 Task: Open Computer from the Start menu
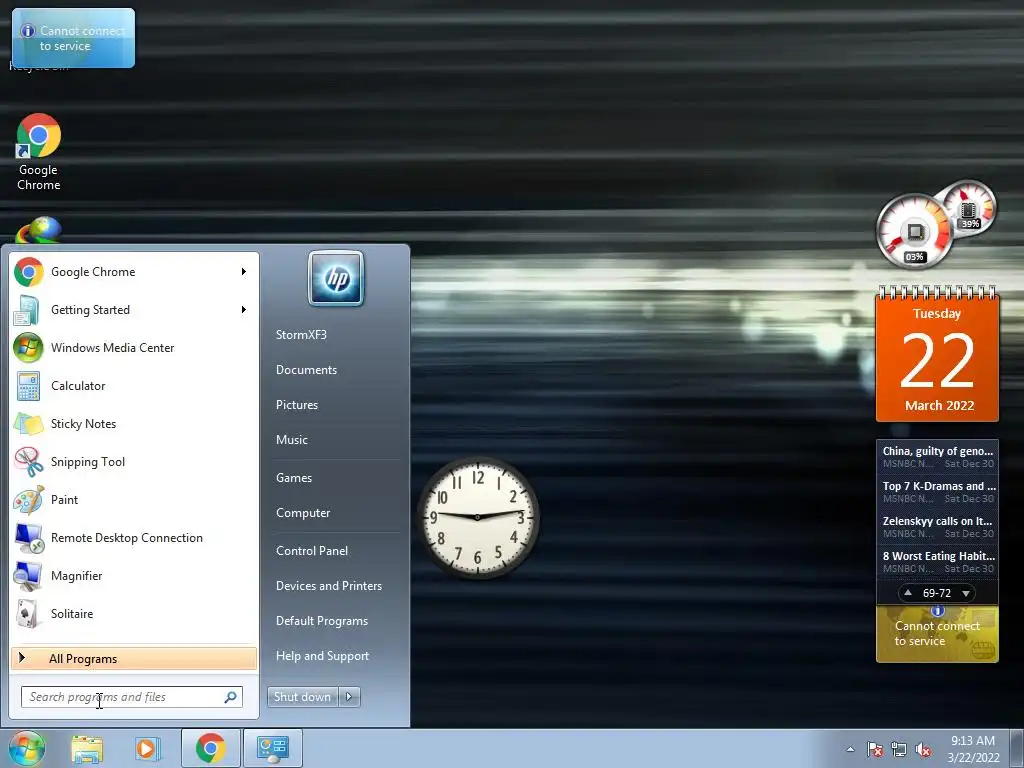click(303, 513)
